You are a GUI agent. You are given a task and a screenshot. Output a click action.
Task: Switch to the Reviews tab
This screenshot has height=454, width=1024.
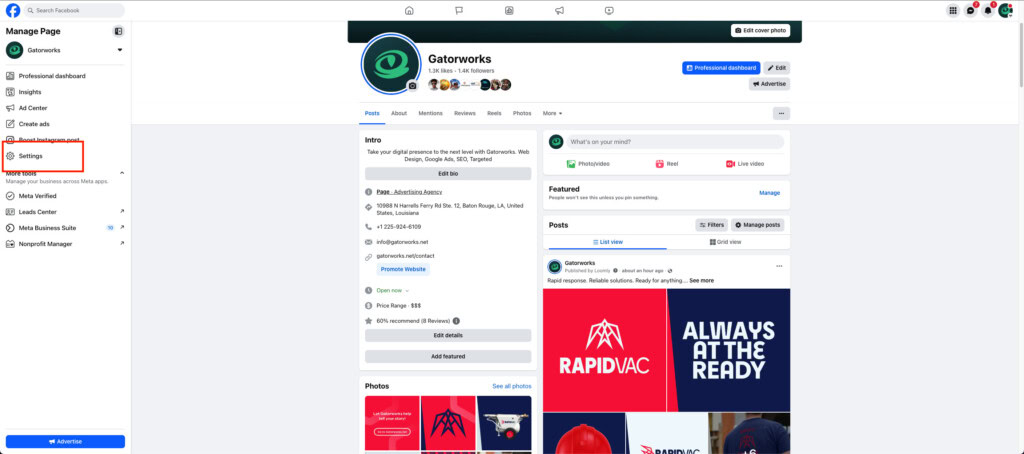coord(465,113)
